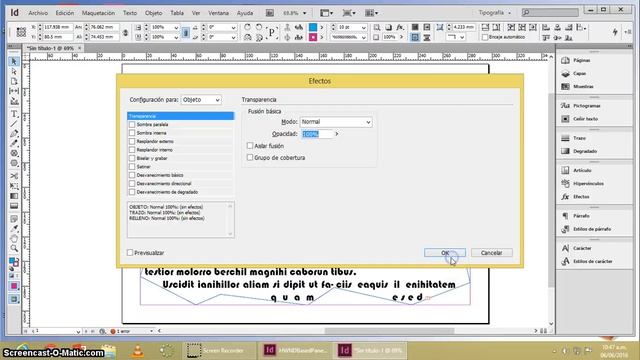Click the Opacidad input field

pos(318,134)
